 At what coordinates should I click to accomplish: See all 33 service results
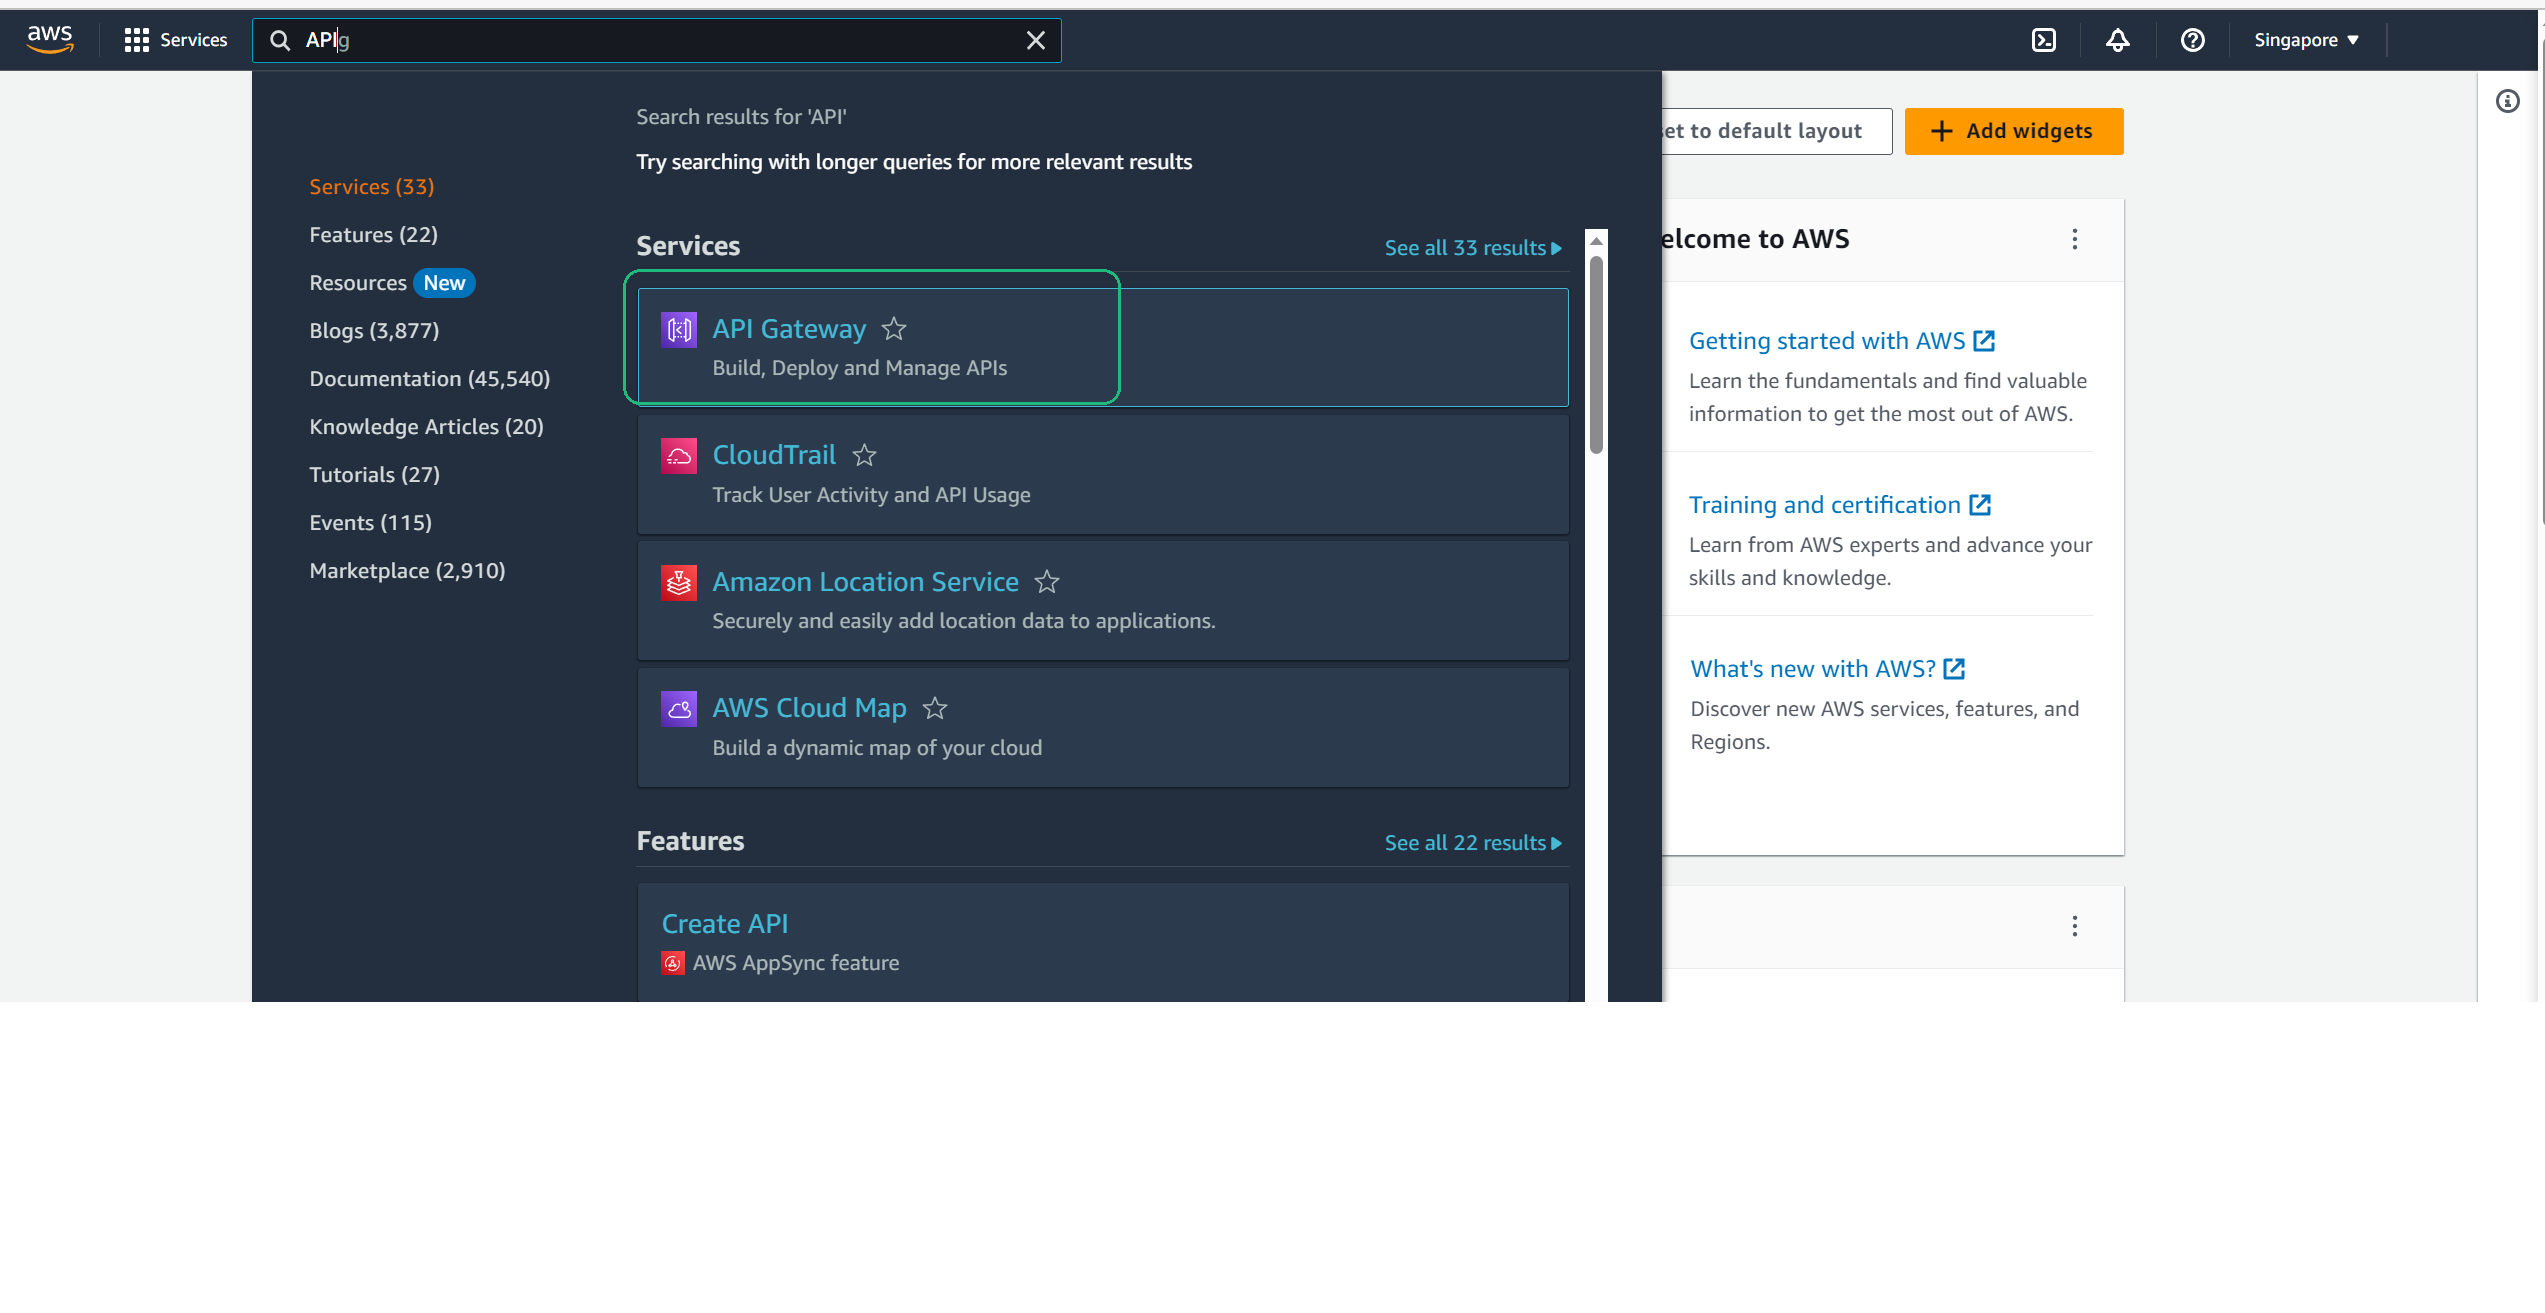1473,248
